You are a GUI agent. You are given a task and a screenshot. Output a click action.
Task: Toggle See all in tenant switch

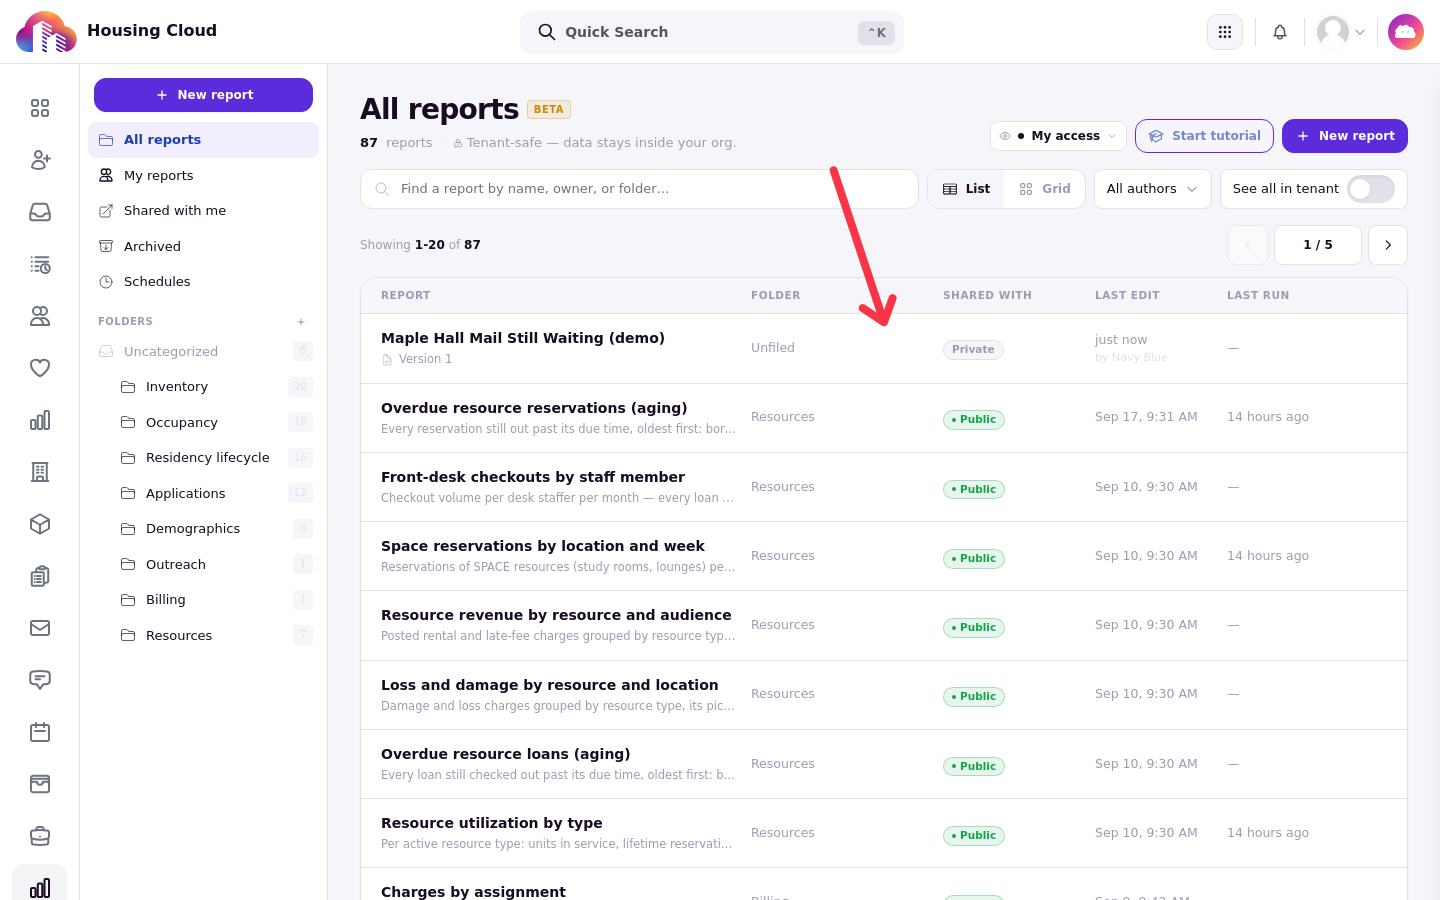1371,189
